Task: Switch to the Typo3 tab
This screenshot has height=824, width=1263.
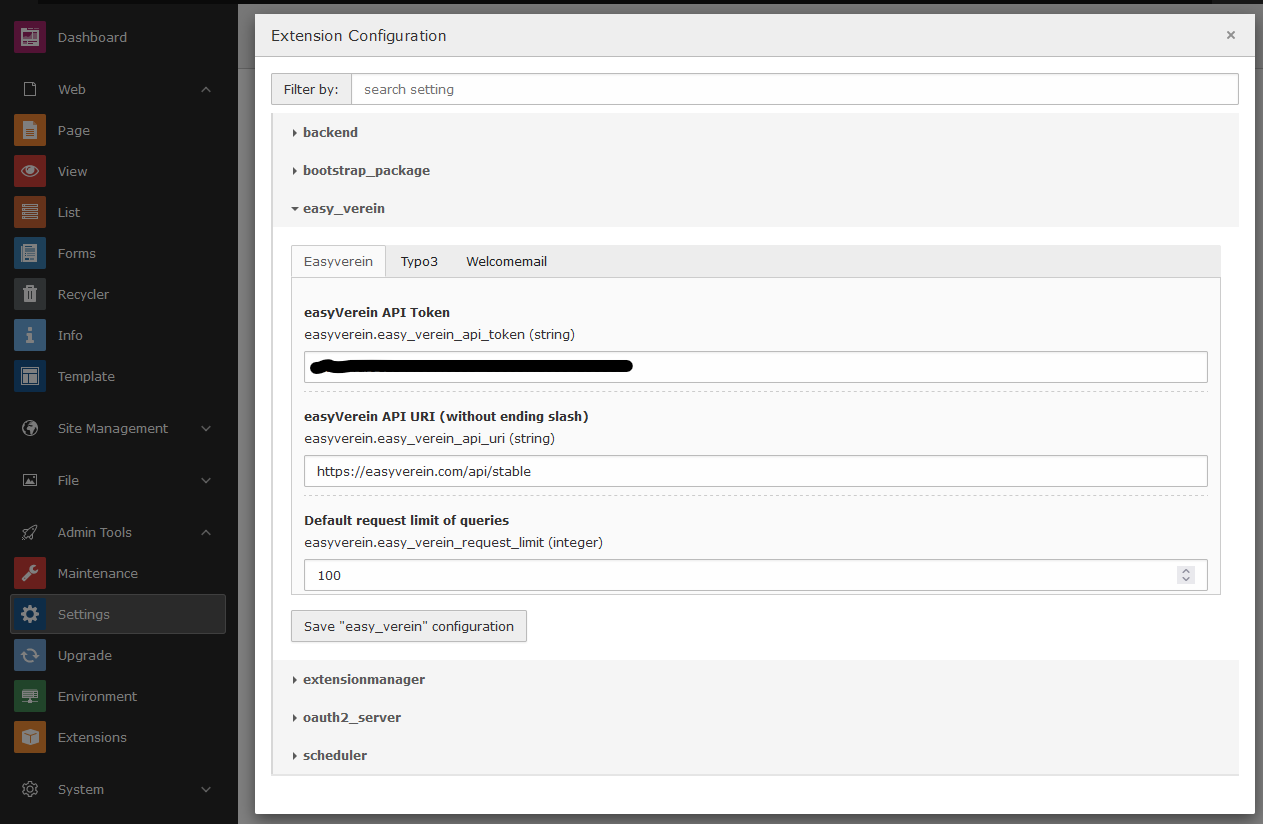Action: point(419,261)
